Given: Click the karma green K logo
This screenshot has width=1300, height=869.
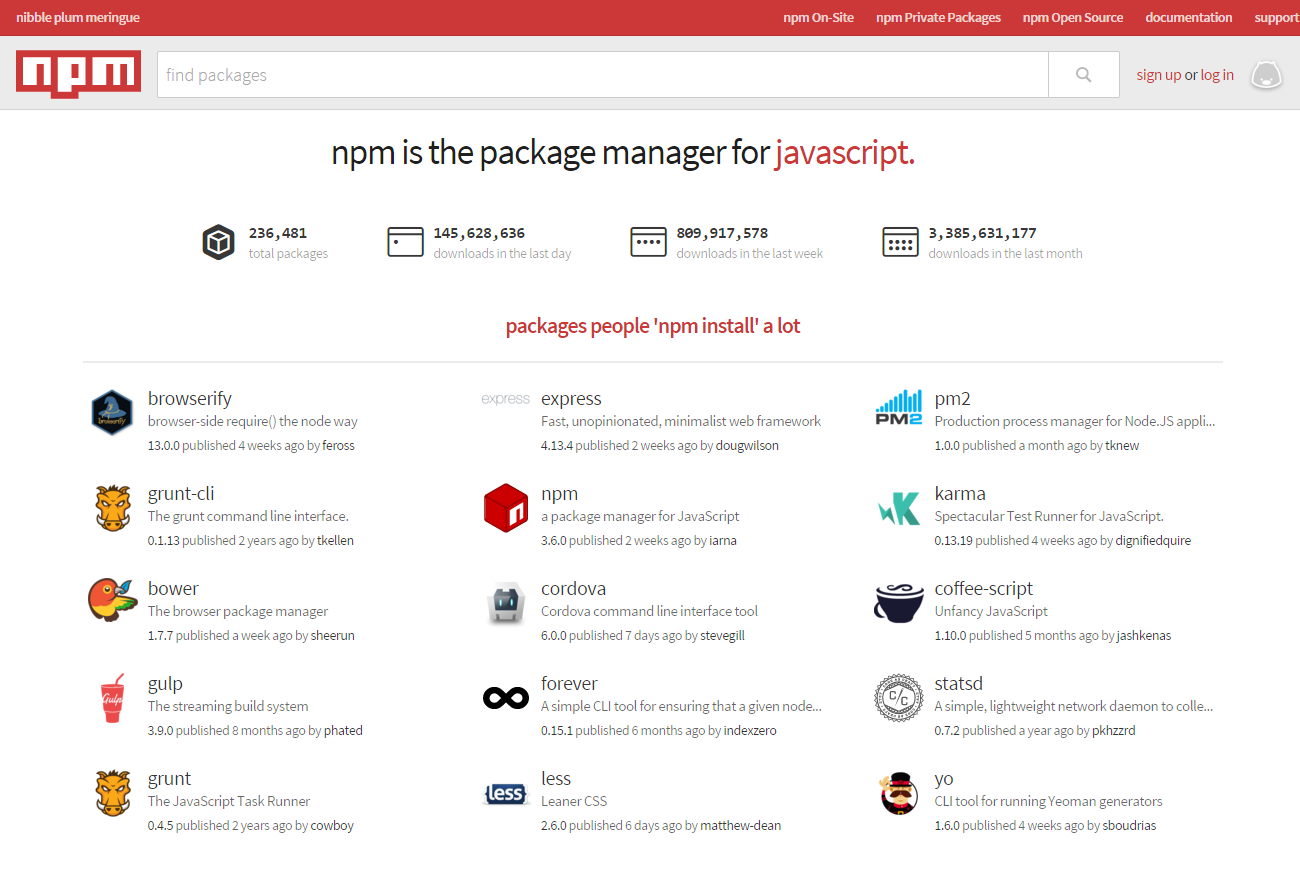Looking at the screenshot, I should (x=899, y=508).
